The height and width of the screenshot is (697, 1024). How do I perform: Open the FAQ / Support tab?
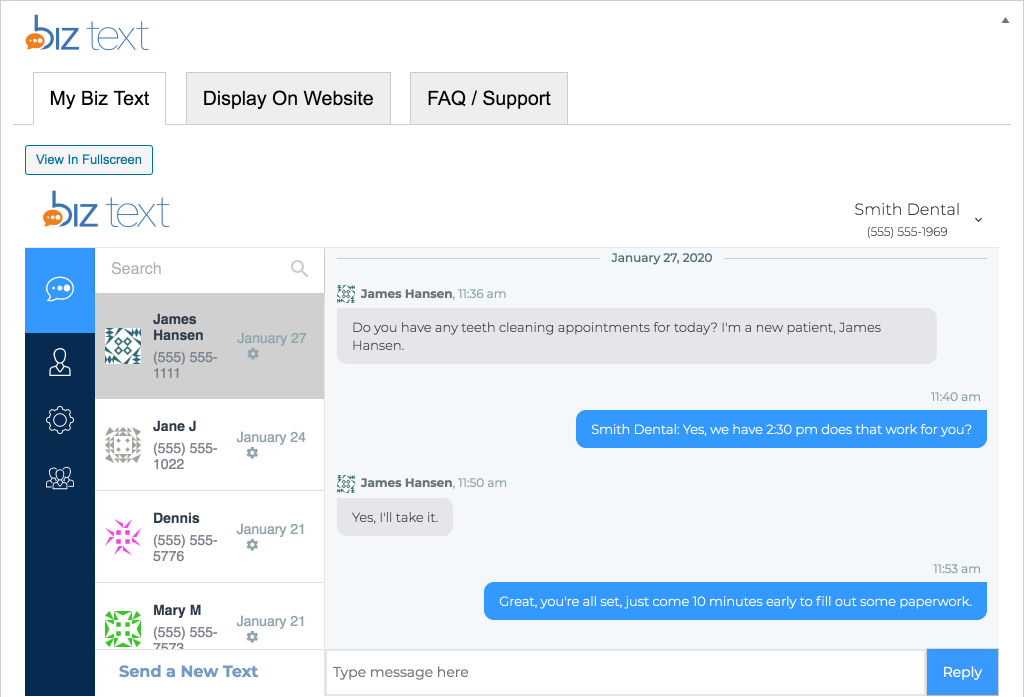coord(488,98)
